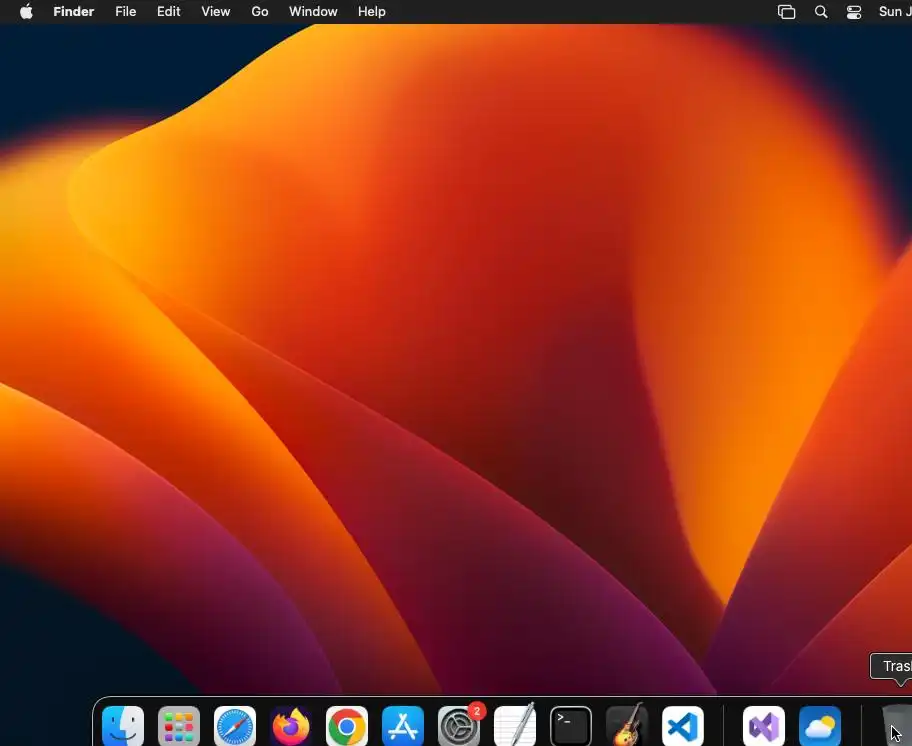Open the Window menu
The height and width of the screenshot is (746, 912).
point(313,12)
